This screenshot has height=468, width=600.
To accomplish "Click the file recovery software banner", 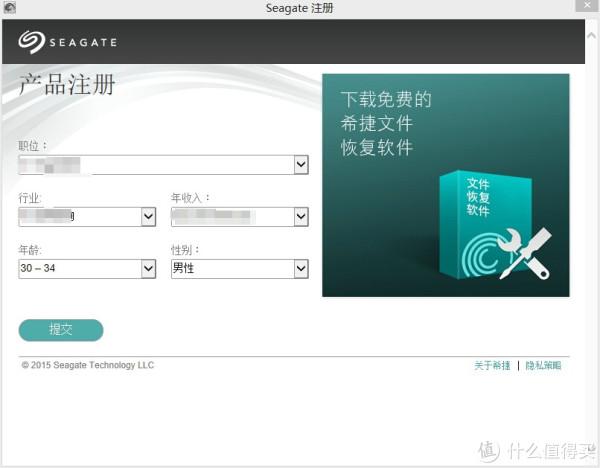I will click(x=446, y=185).
